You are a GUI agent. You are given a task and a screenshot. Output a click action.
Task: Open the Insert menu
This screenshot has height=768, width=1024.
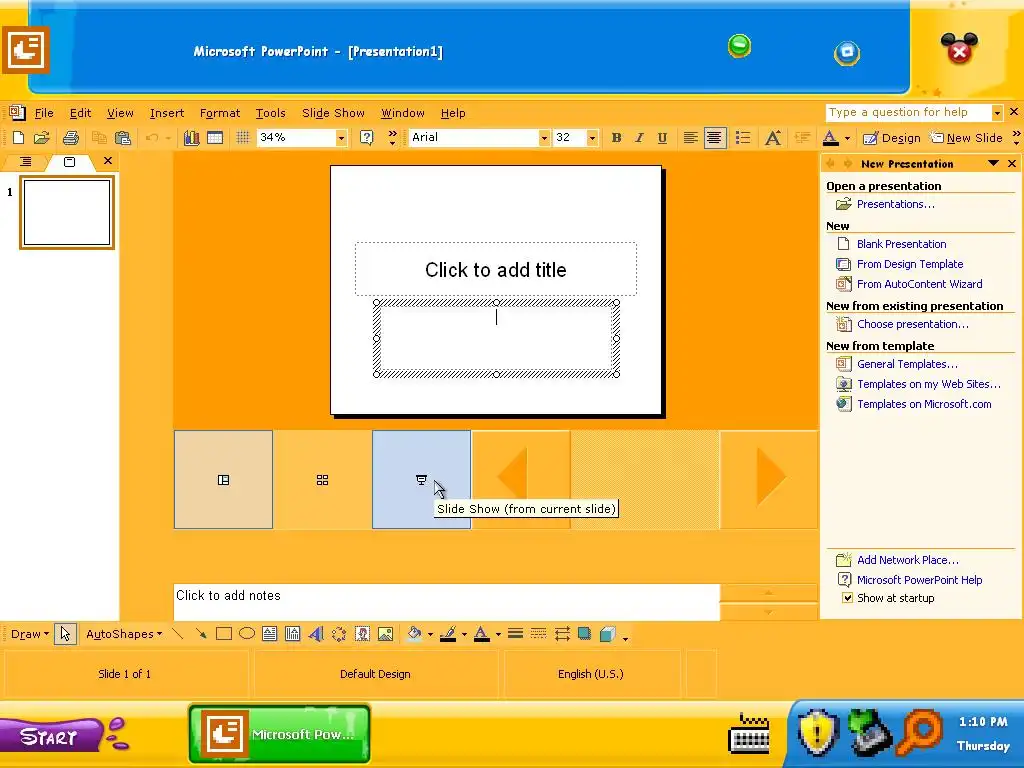tap(167, 113)
